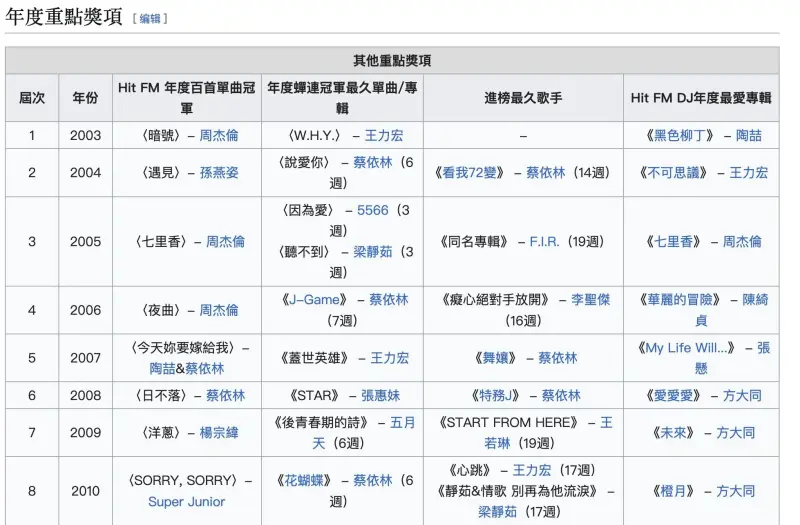Open F.I.R. link in 2005 row

[544, 241]
